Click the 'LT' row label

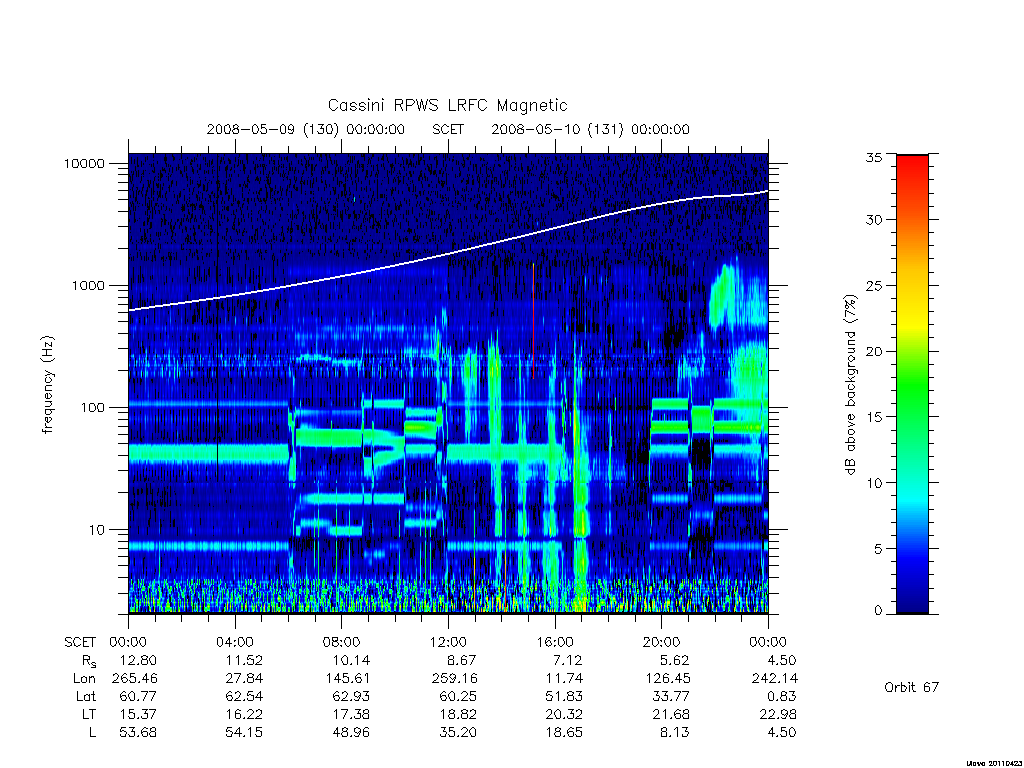(x=89, y=714)
